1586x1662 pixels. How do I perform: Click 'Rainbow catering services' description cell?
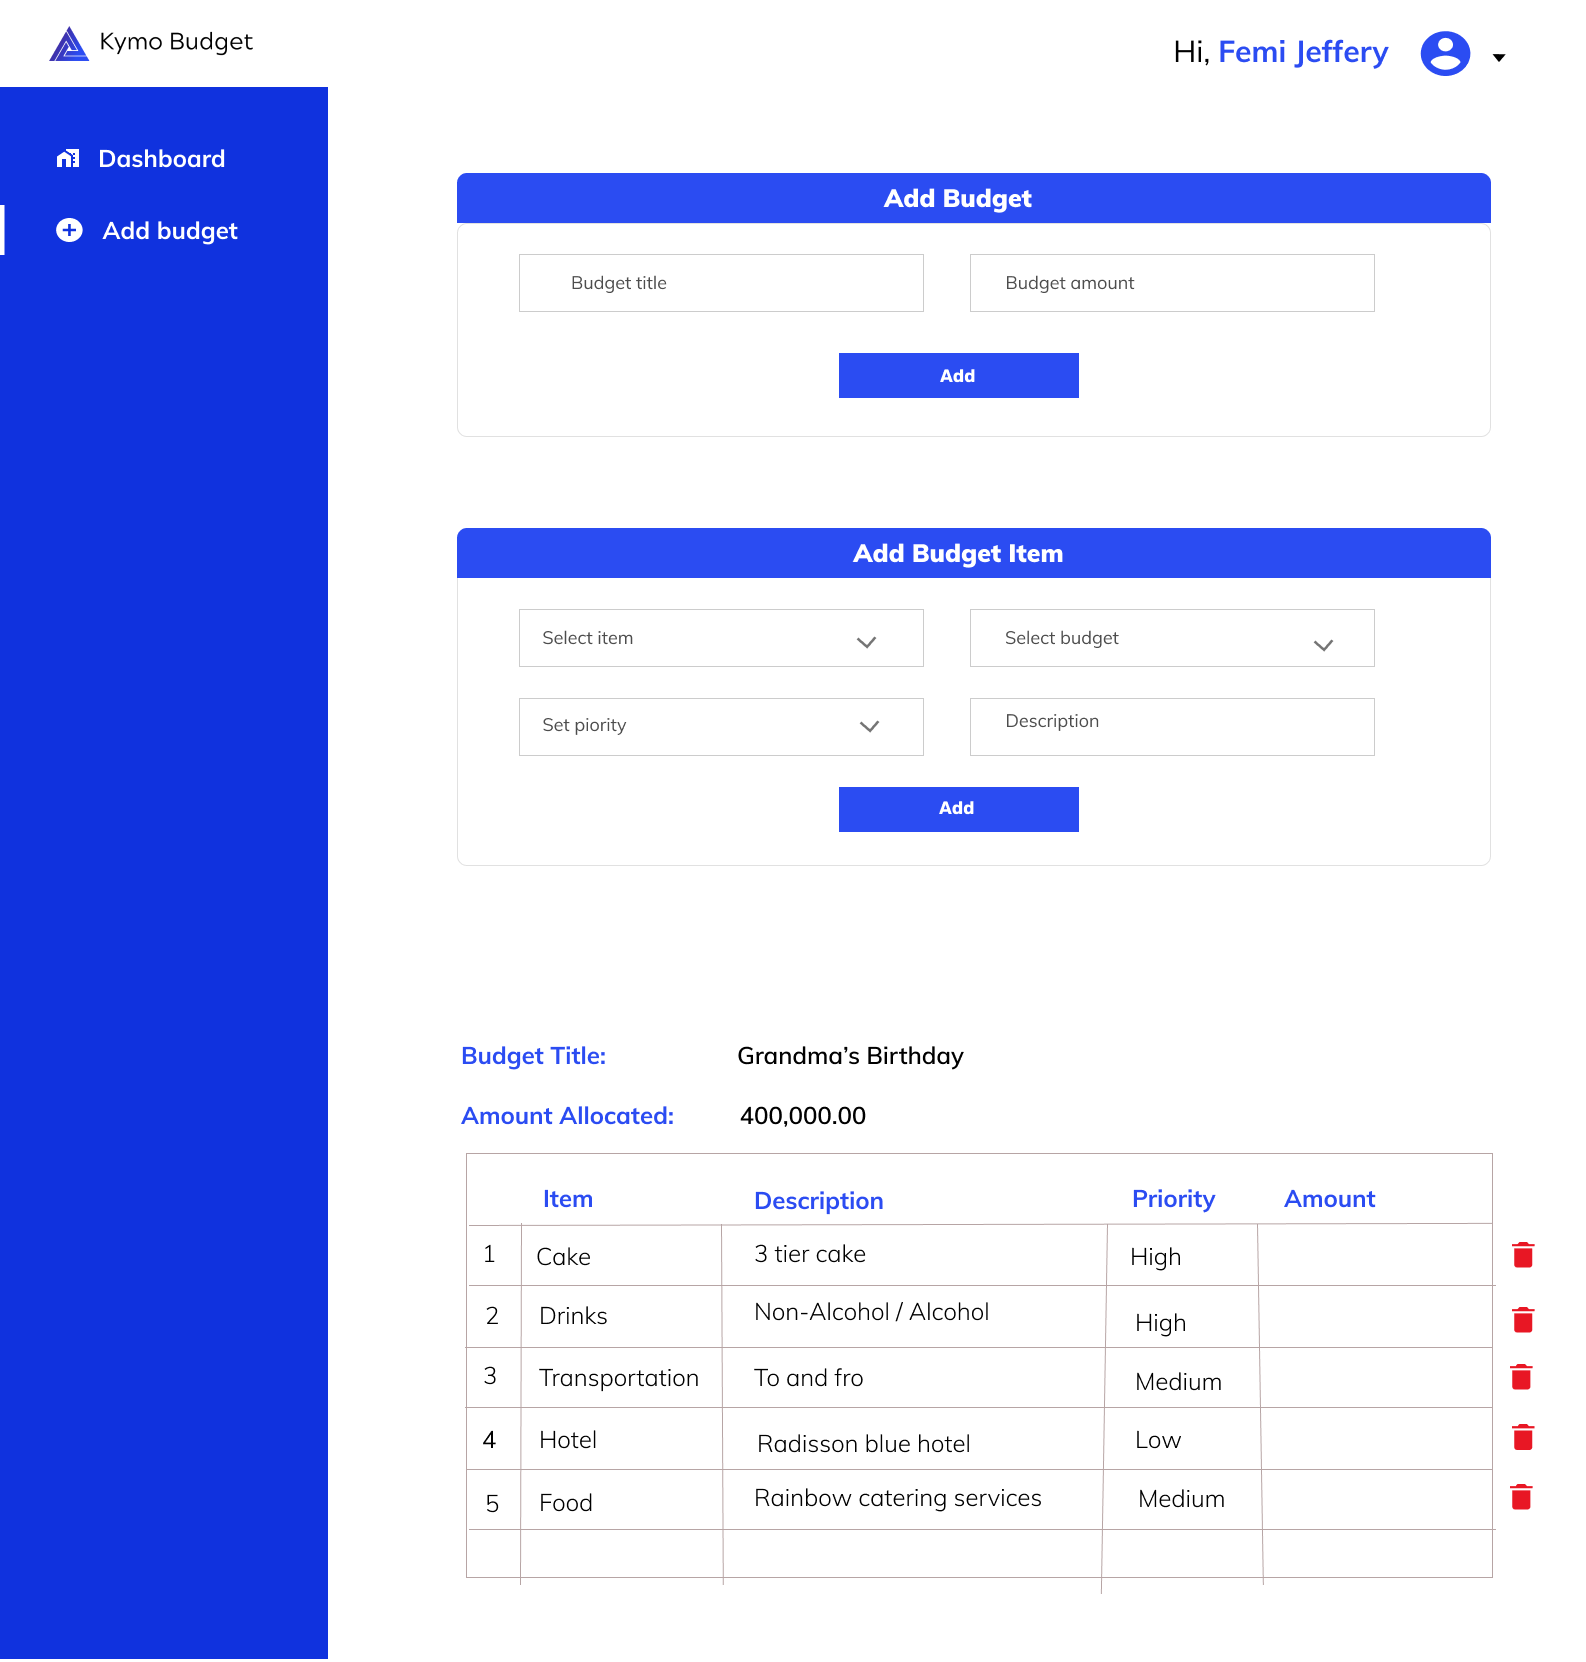[912, 1500]
